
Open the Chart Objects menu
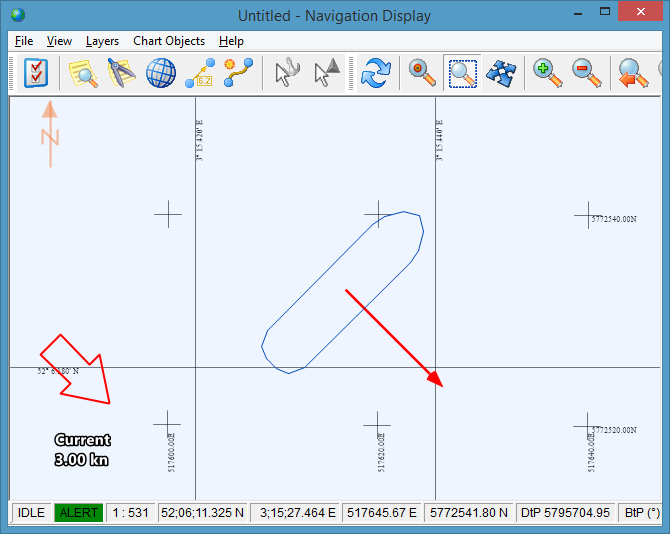pos(169,41)
